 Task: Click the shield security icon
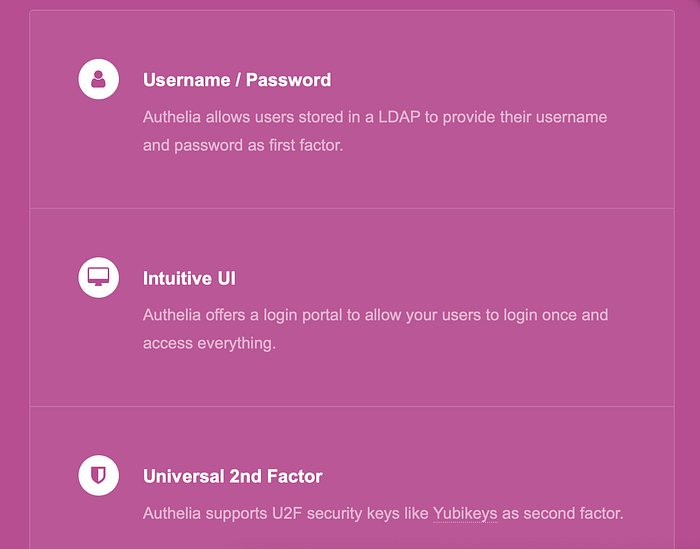[x=99, y=475]
